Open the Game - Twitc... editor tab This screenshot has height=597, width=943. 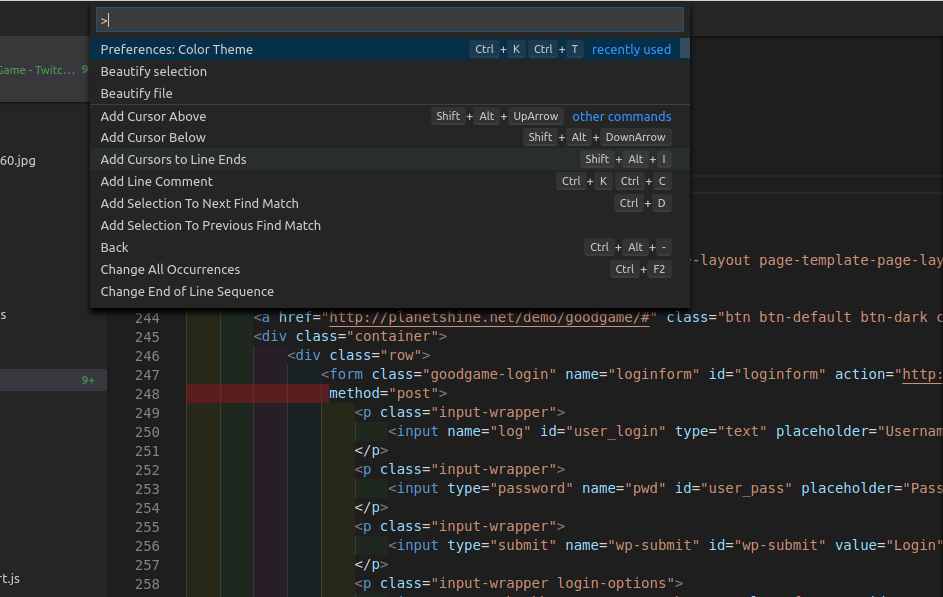click(40, 70)
